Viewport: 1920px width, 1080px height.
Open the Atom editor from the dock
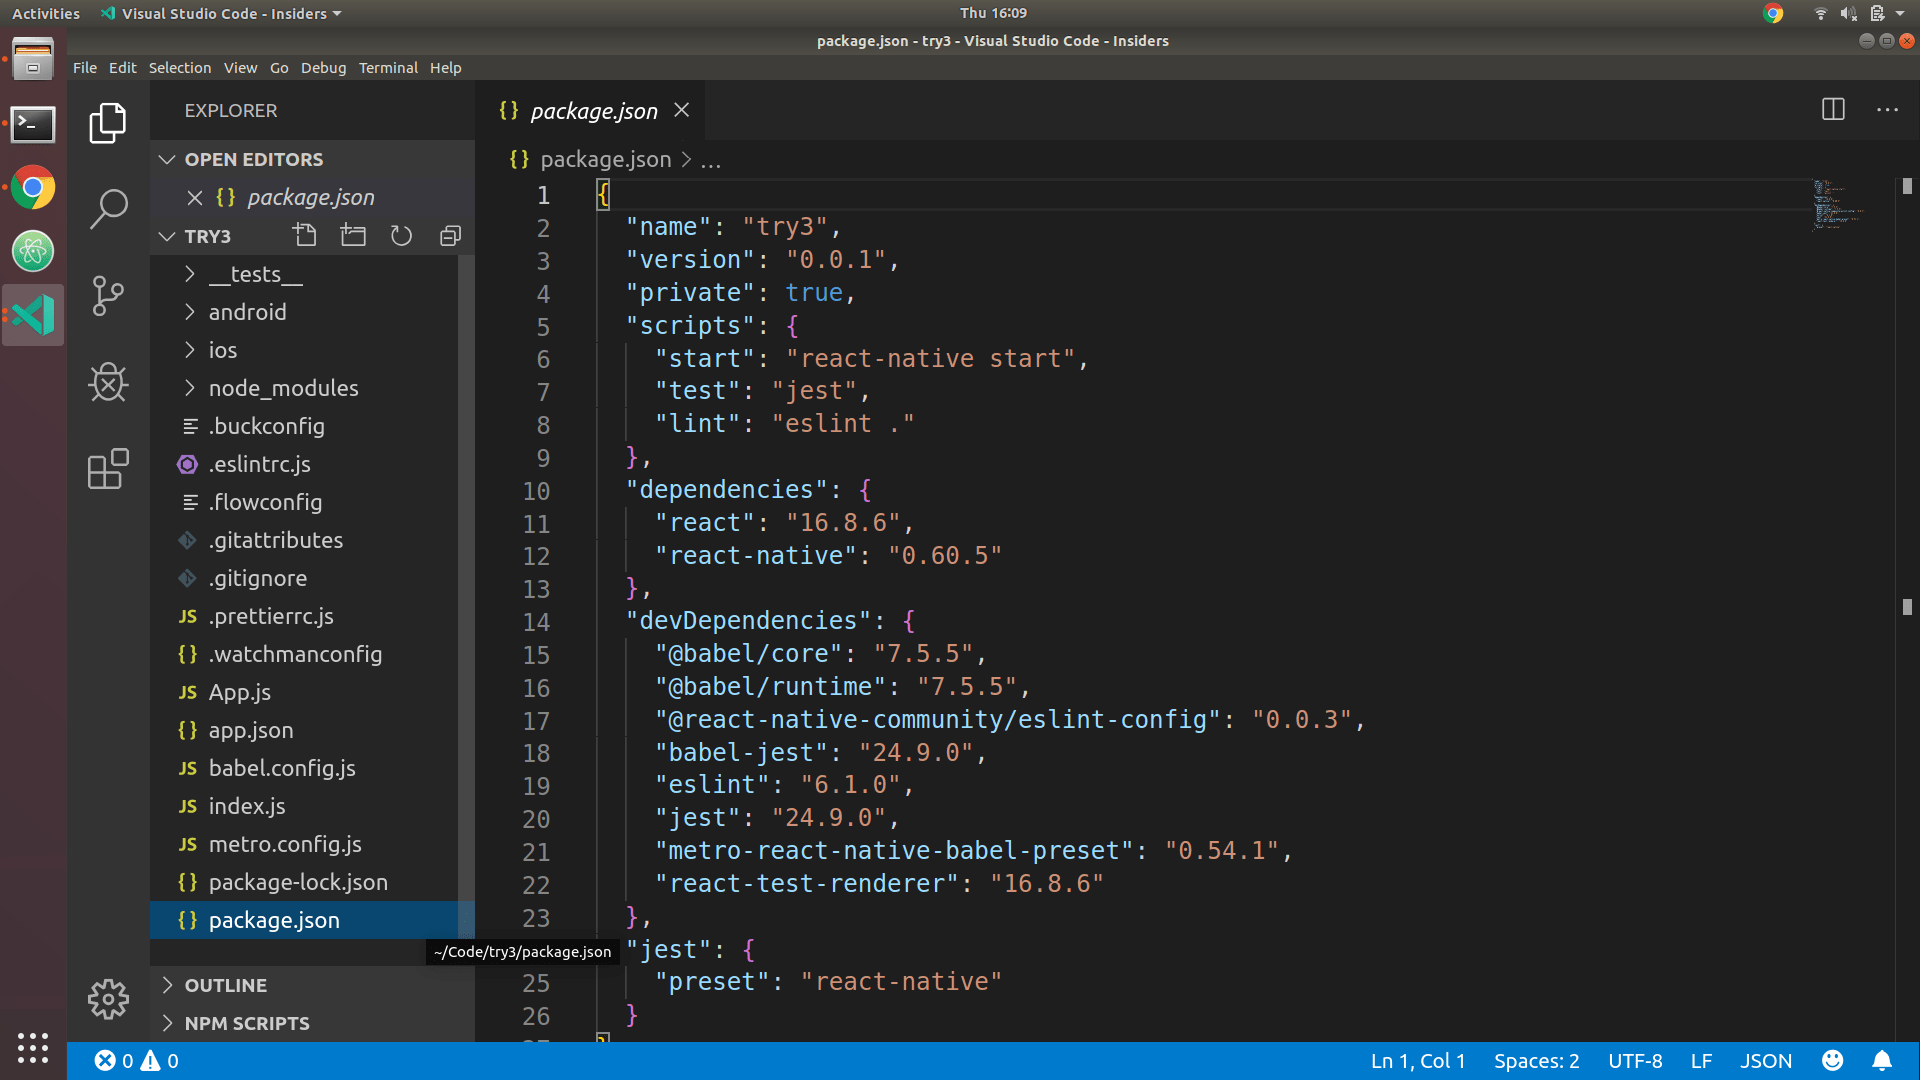point(33,252)
